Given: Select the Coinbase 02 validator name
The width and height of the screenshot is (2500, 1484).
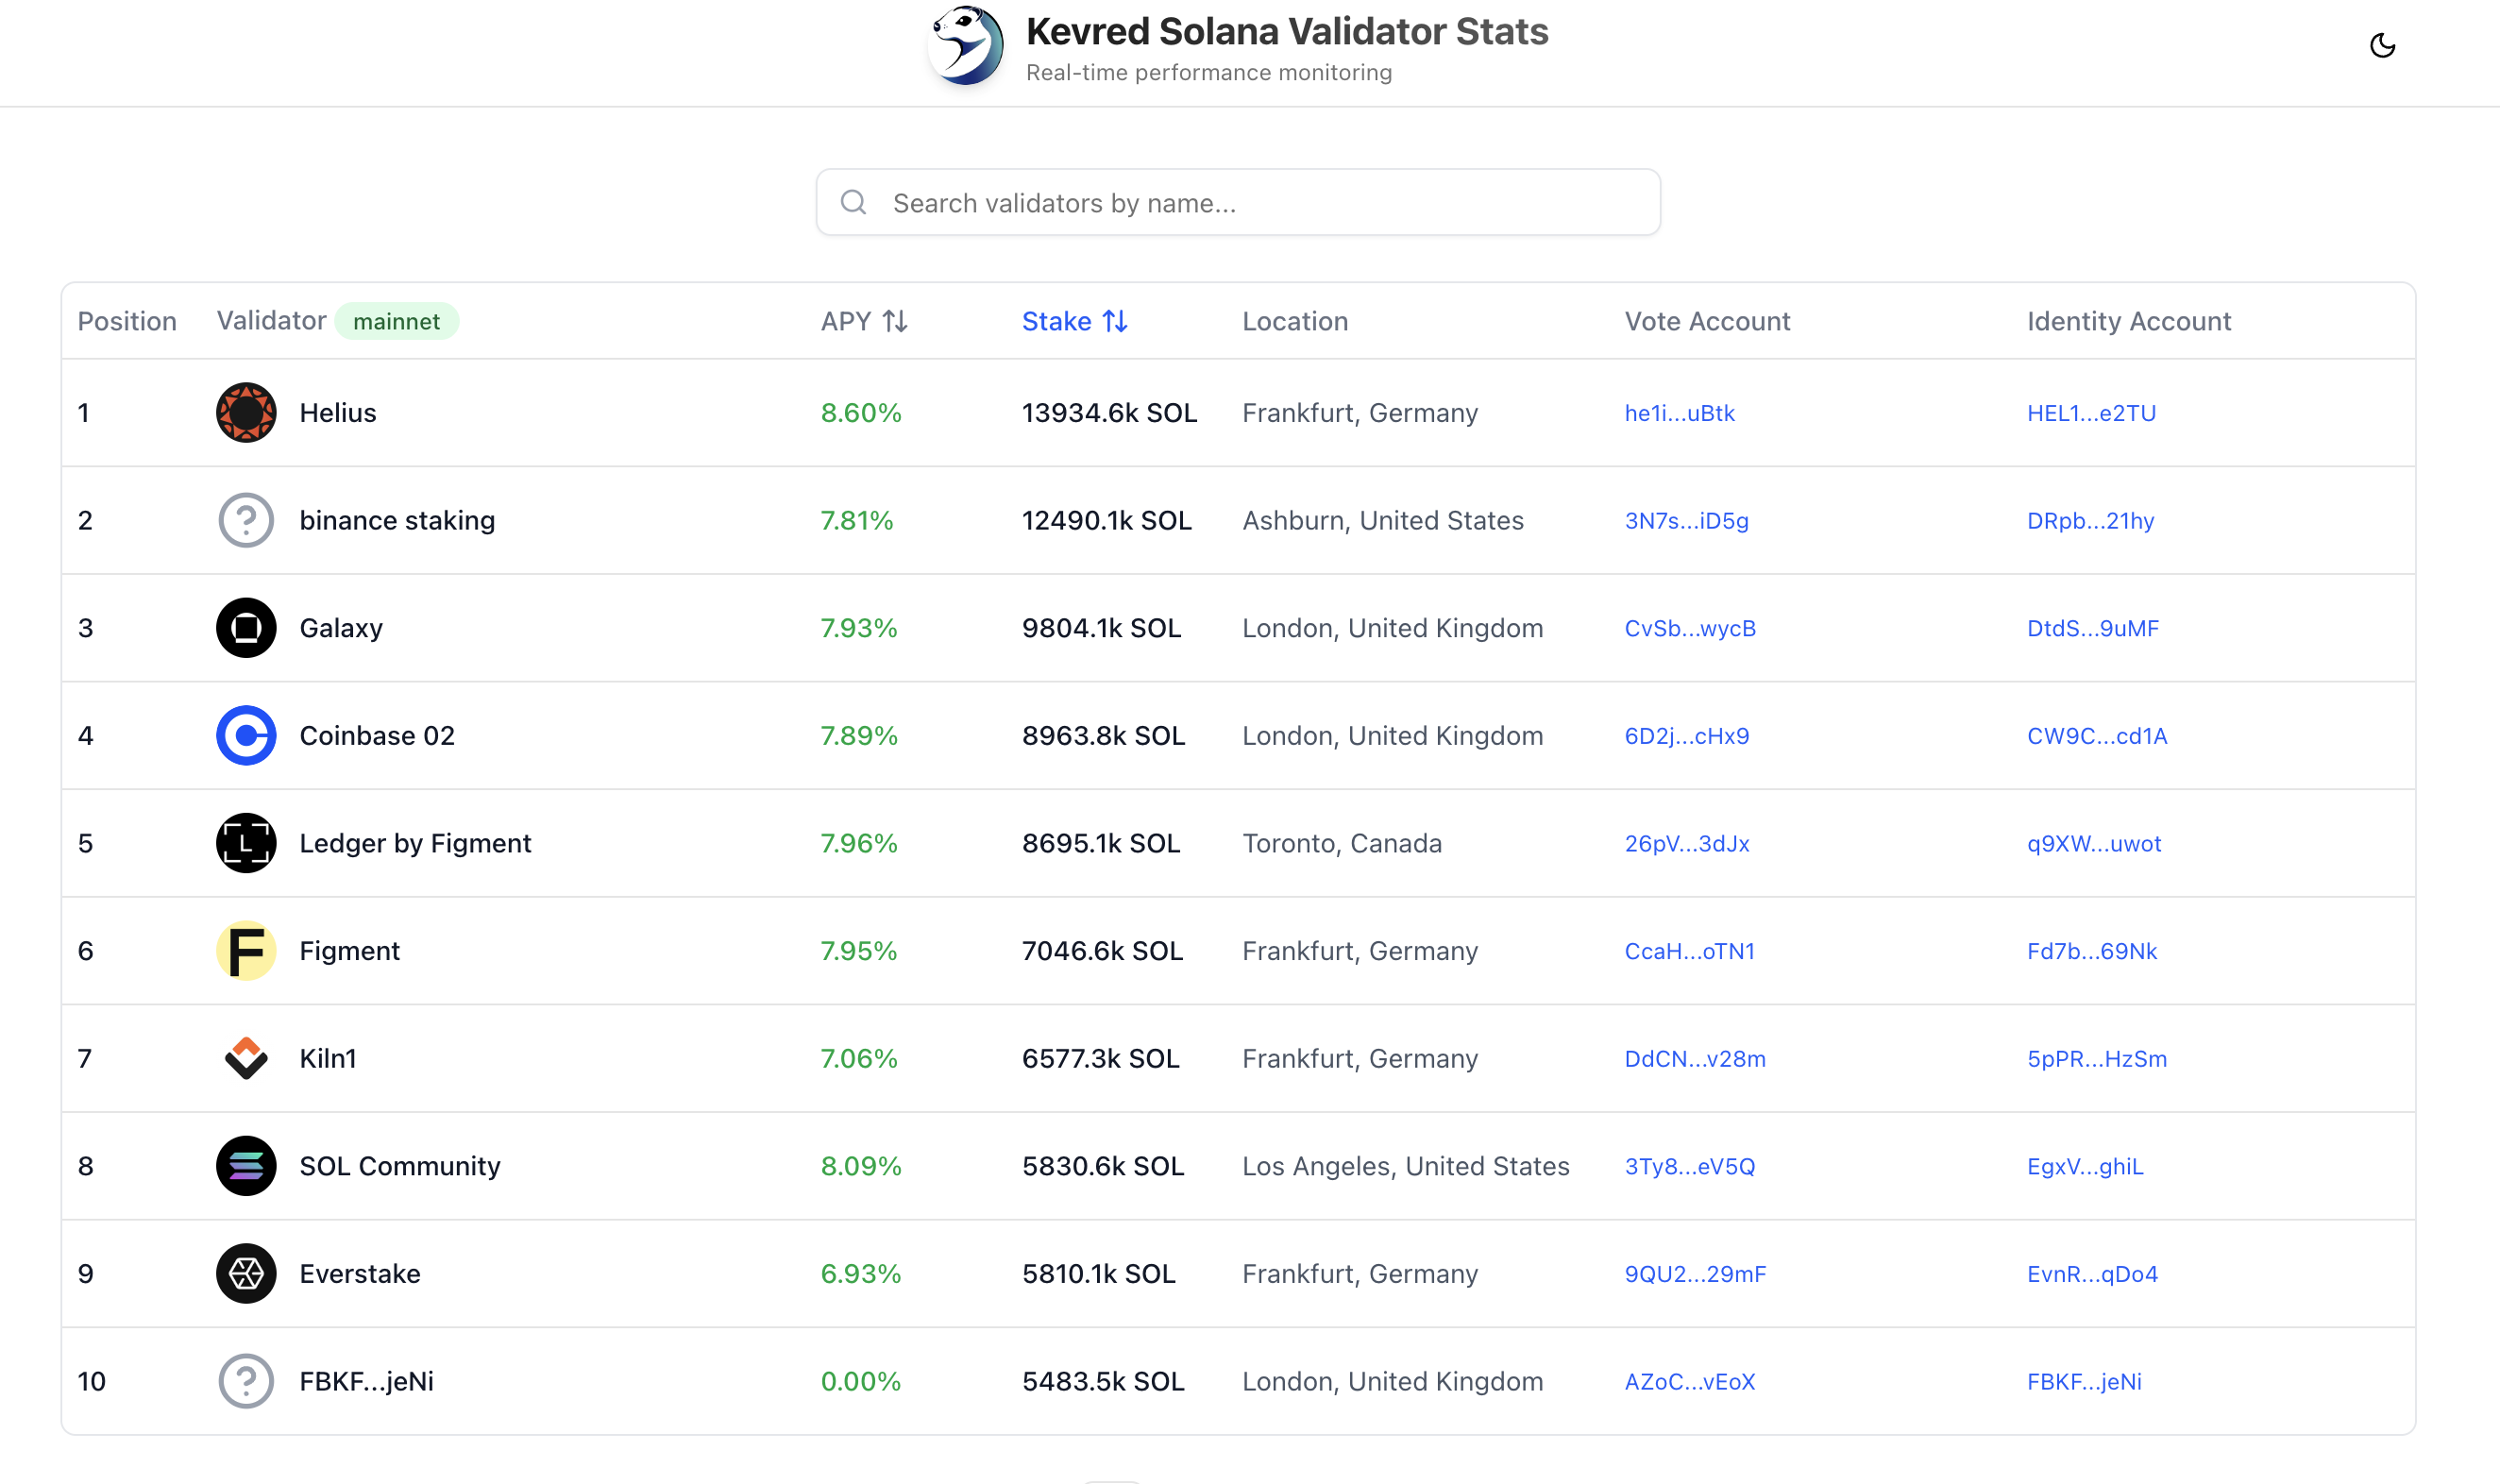Looking at the screenshot, I should (377, 736).
